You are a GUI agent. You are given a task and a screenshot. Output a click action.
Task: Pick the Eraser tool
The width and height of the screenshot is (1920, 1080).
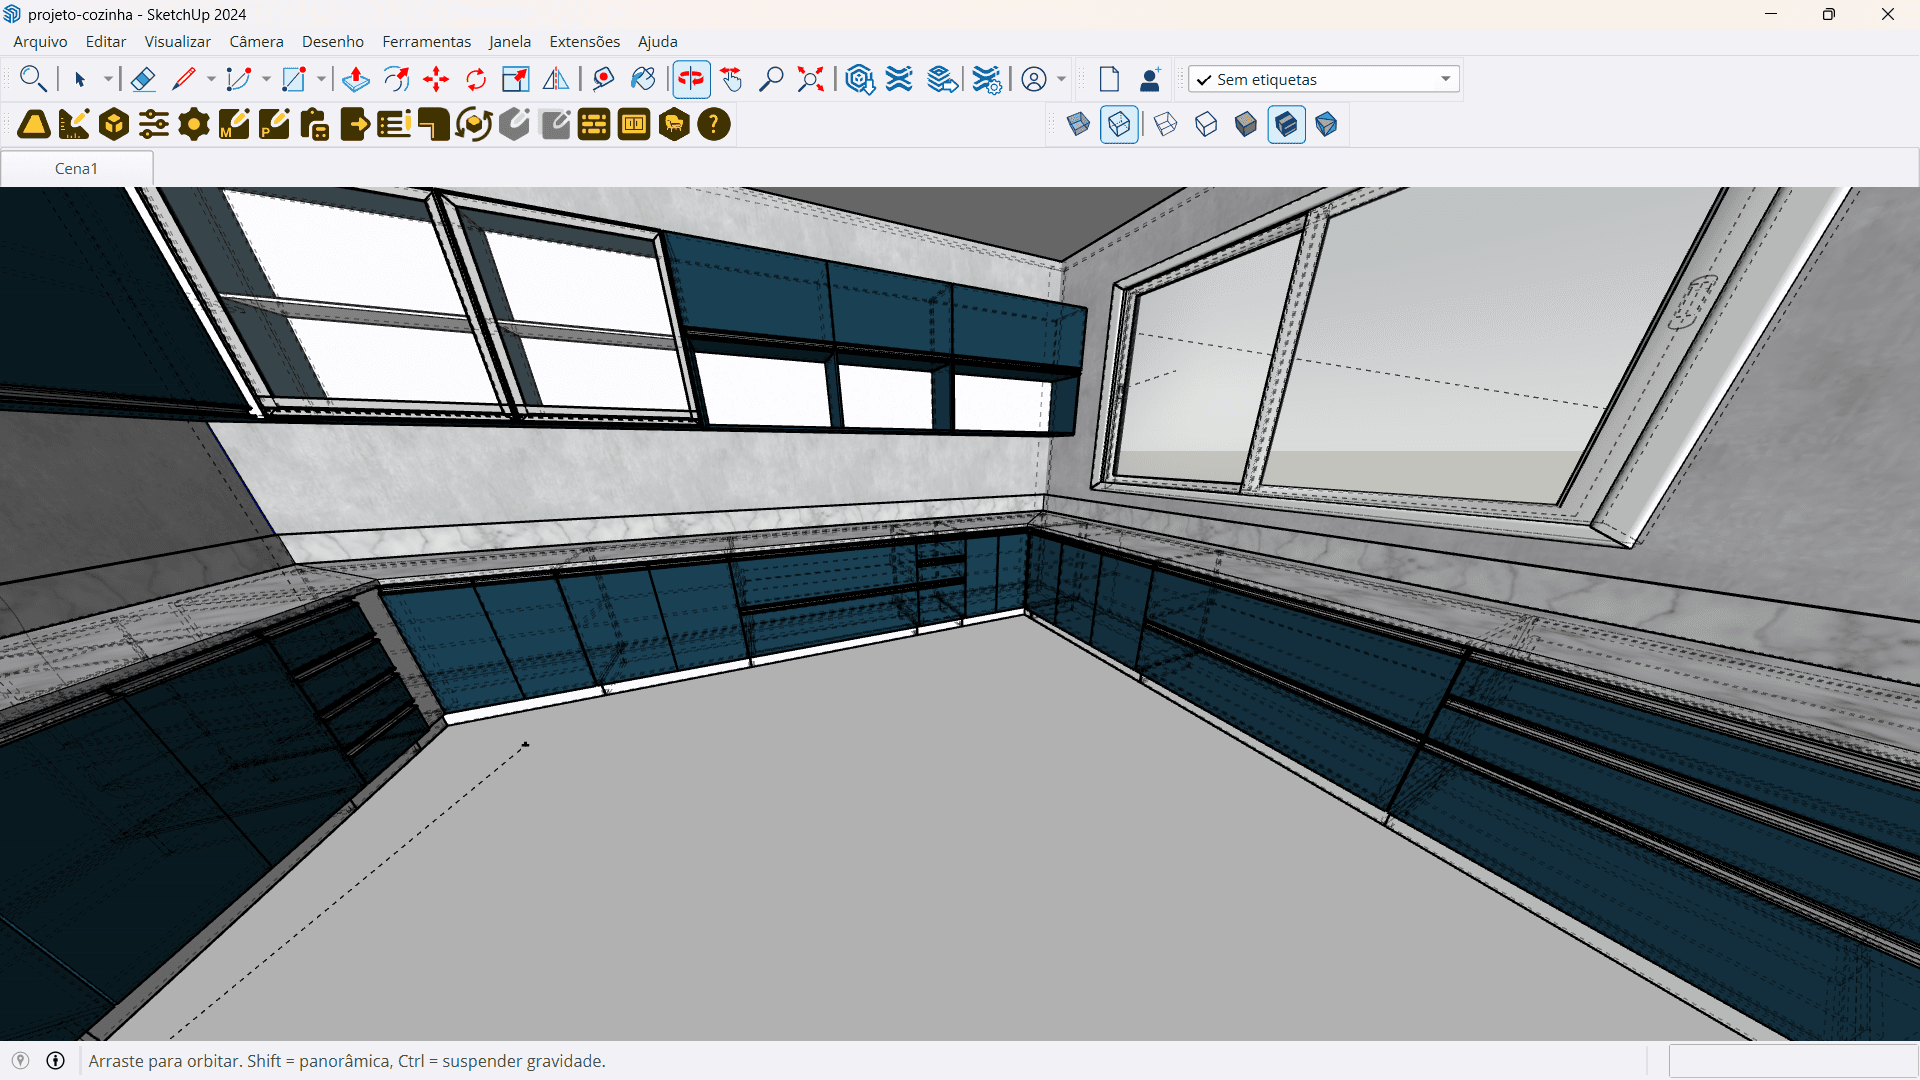coord(143,79)
